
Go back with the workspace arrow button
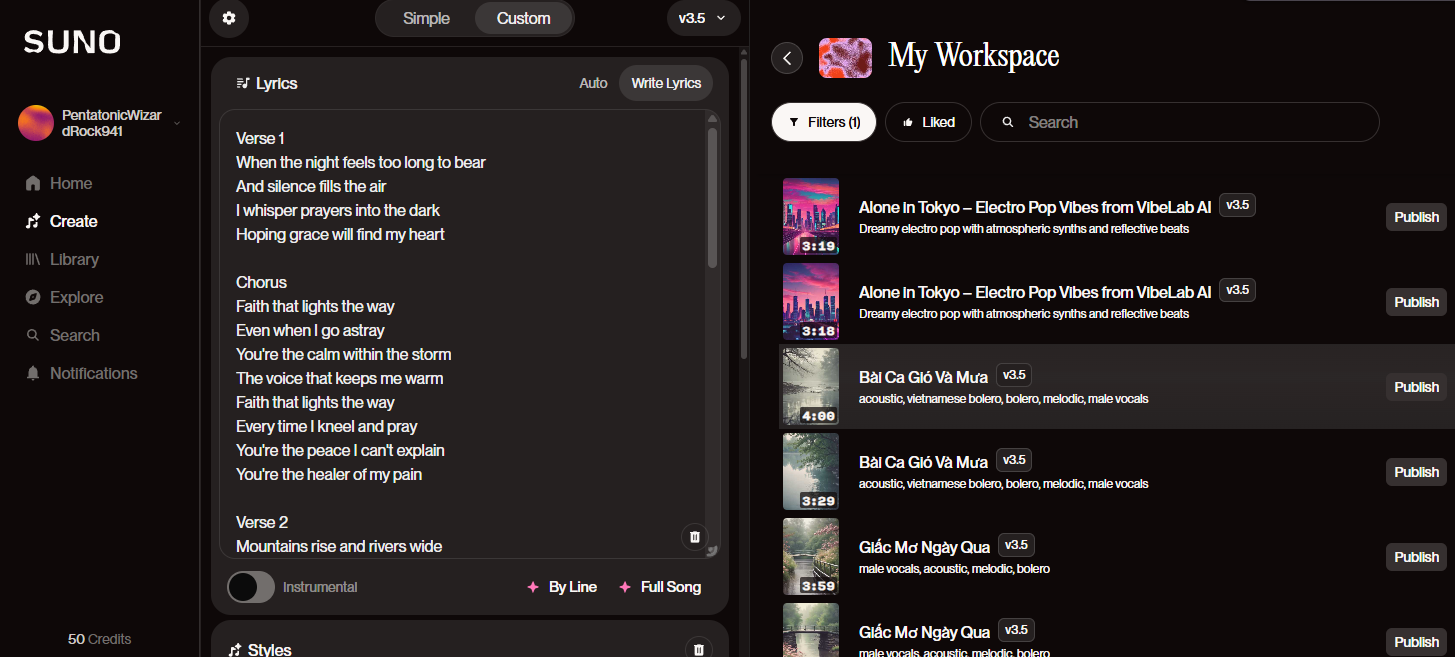point(787,58)
